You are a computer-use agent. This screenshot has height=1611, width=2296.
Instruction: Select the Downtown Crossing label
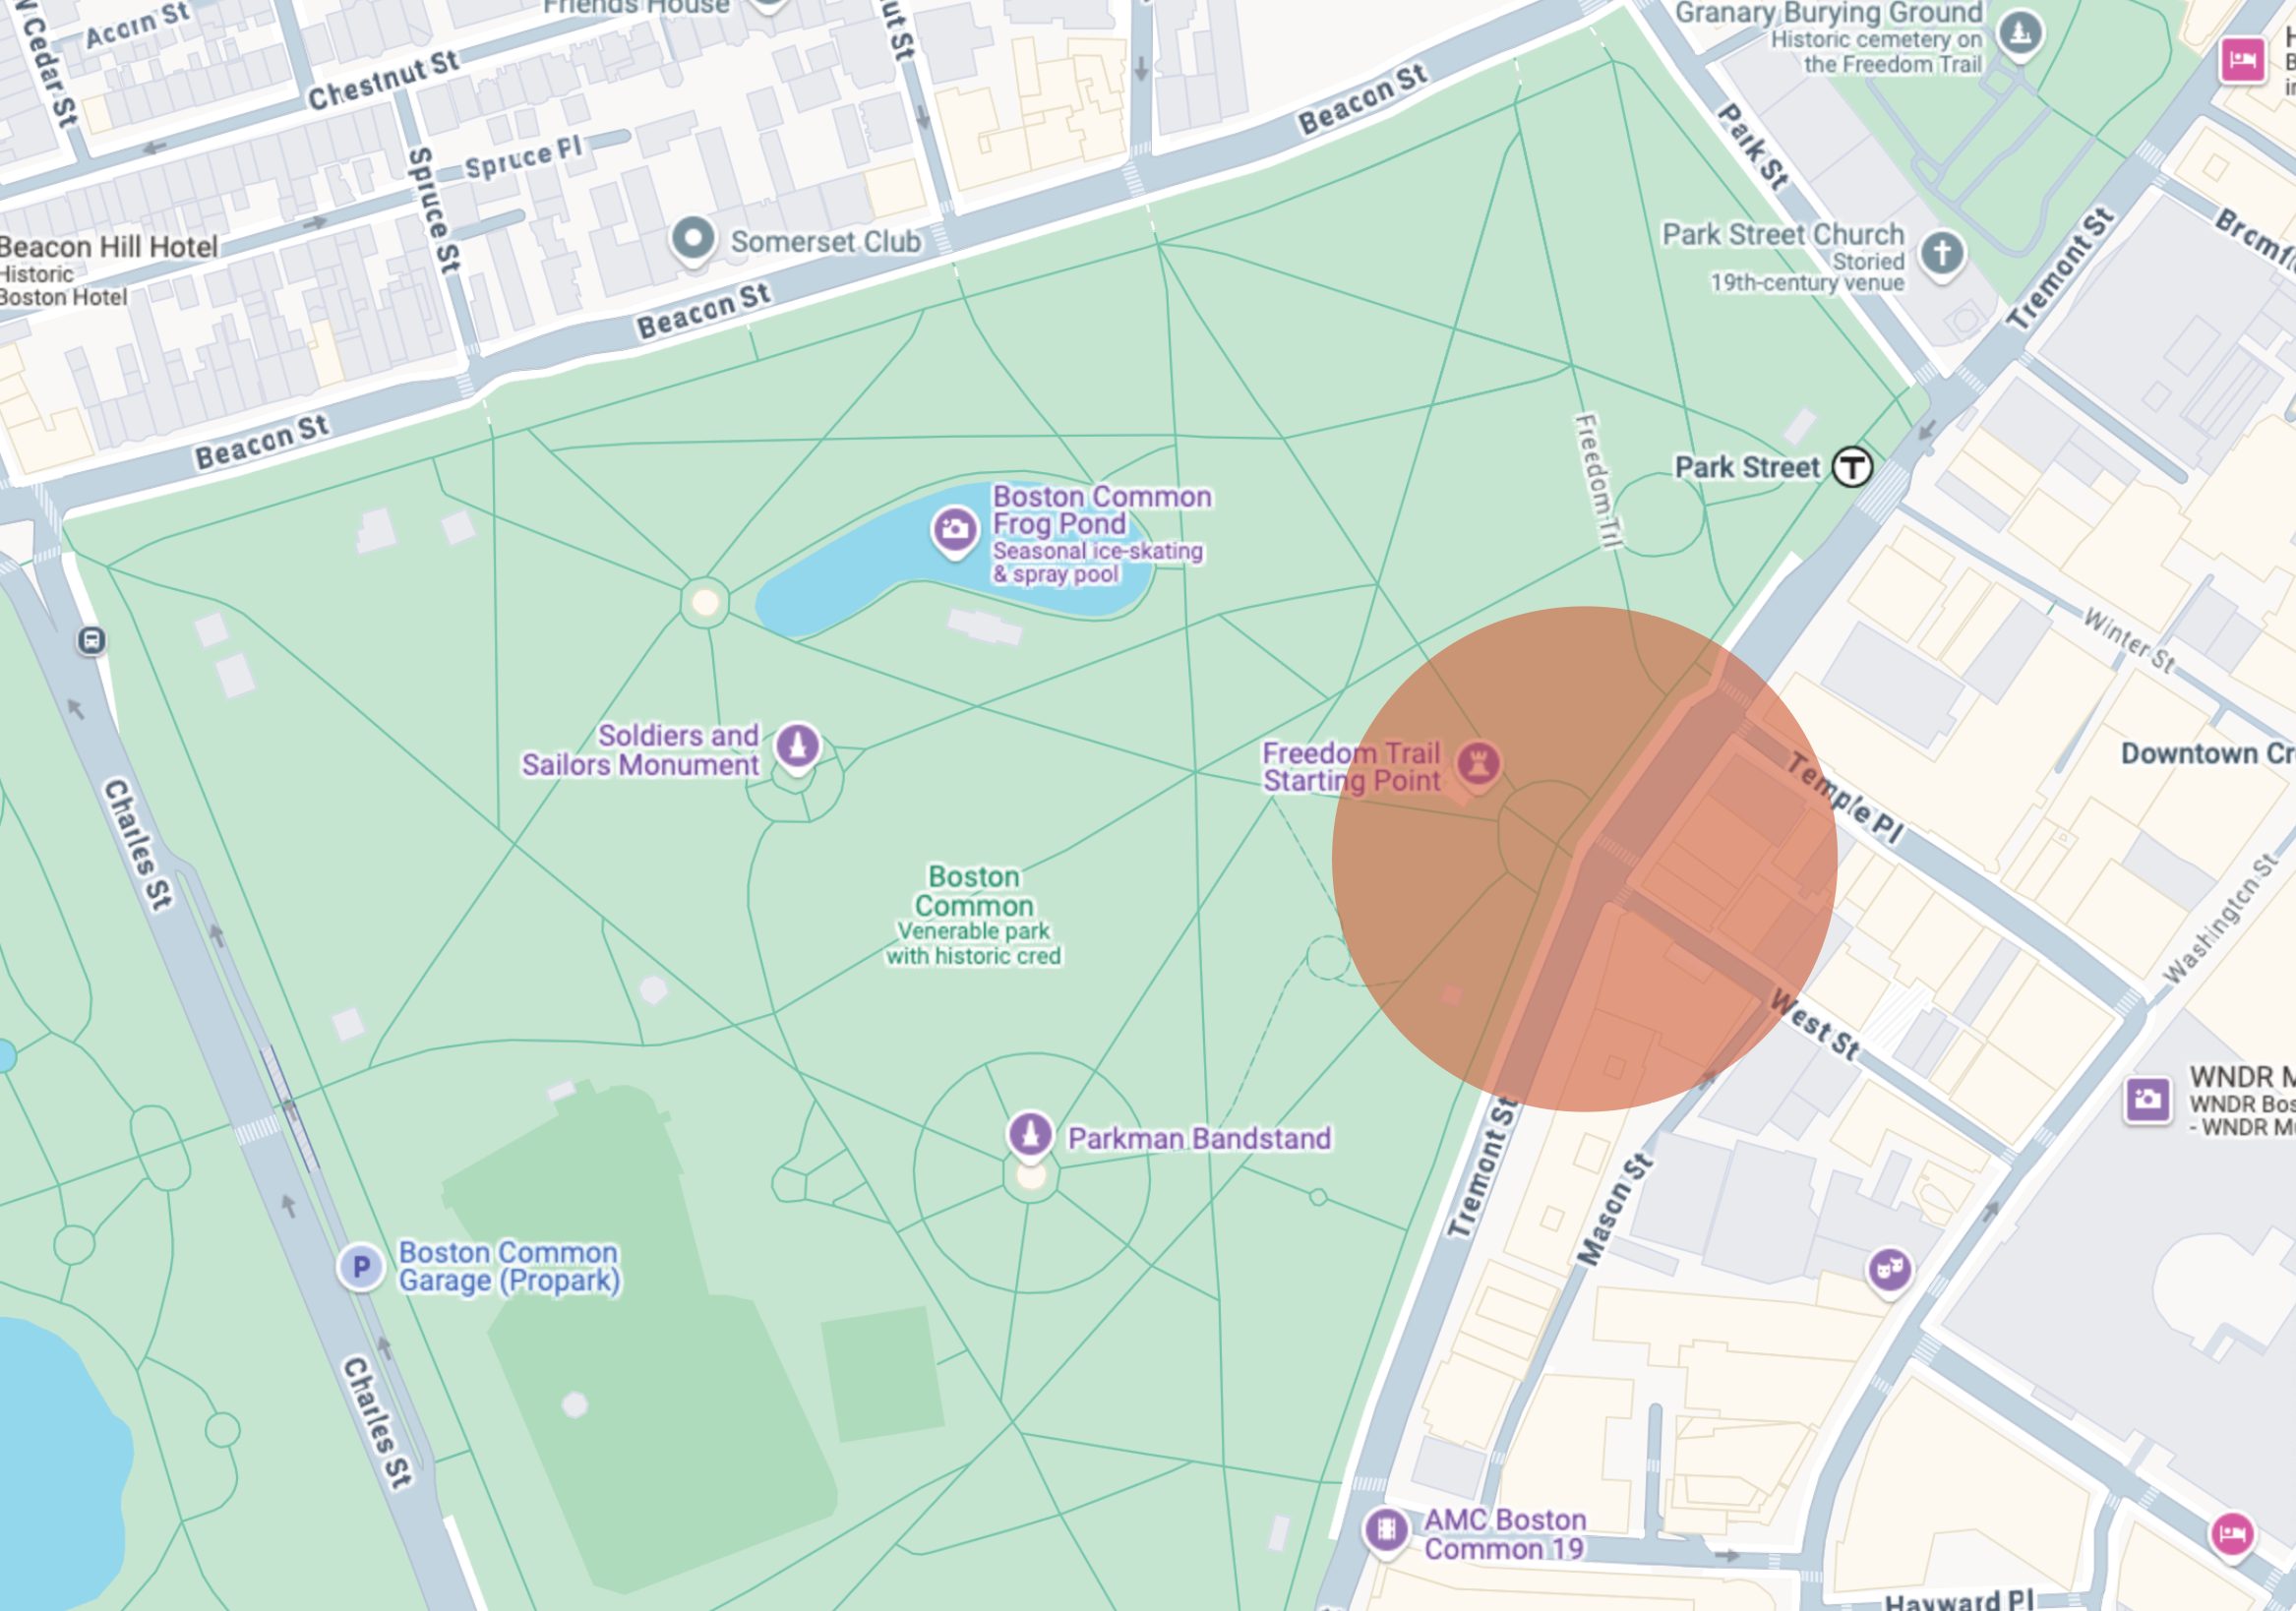coord(2208,753)
